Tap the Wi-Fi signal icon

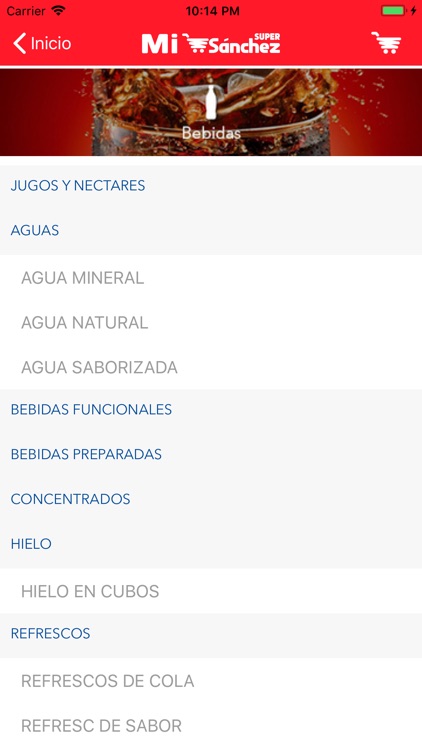click(58, 11)
